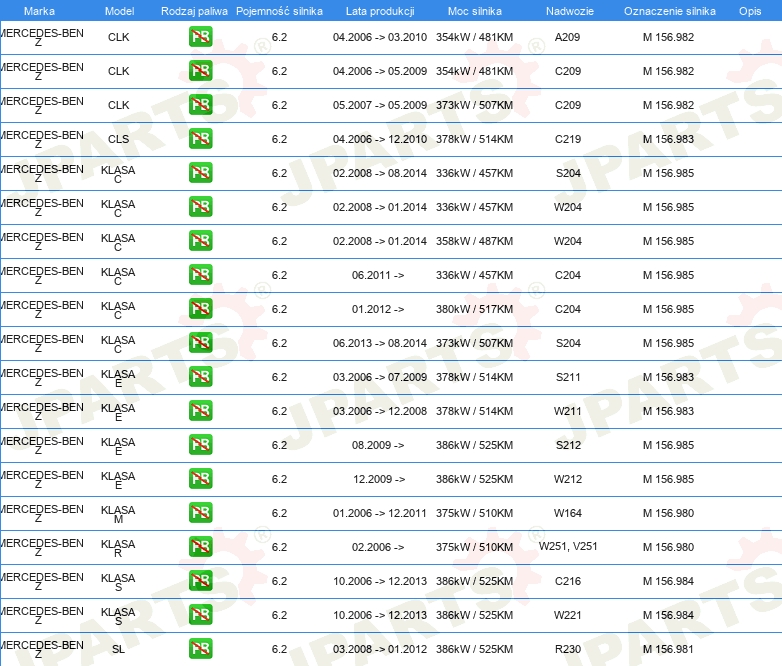Screen dimensions: 782x666
Task: Click fuel icon in Klasa S C216 row
Action: pos(200,580)
